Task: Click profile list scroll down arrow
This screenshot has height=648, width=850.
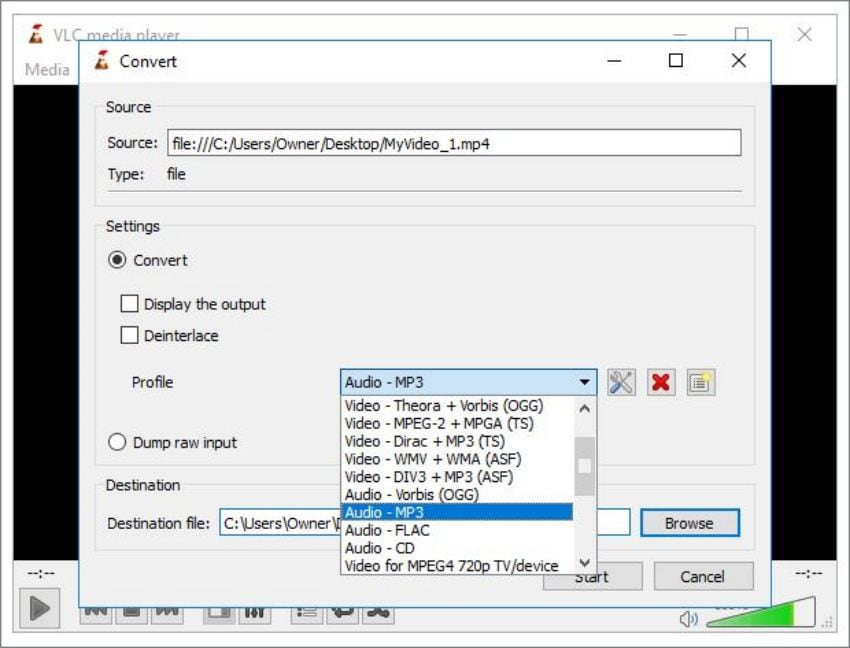Action: [584, 562]
